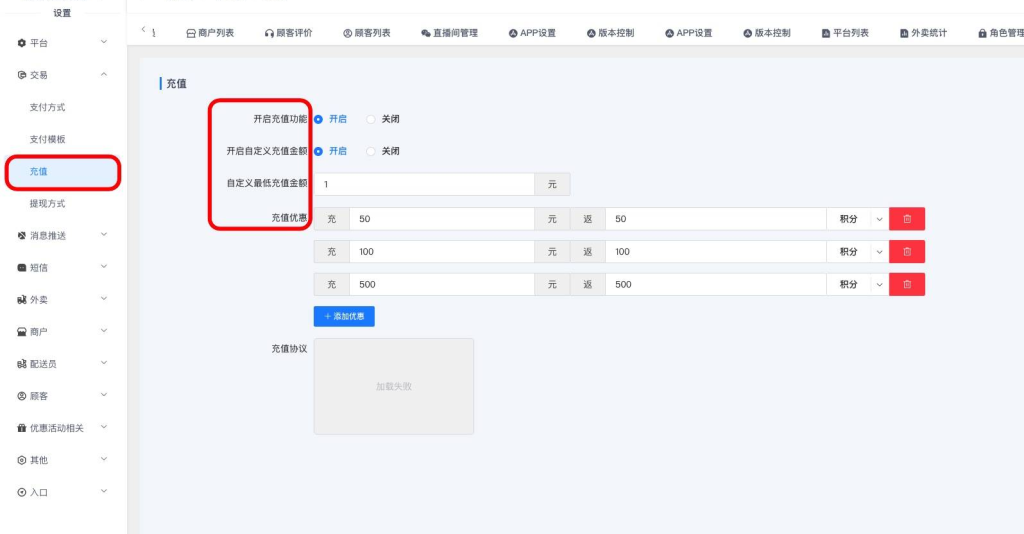
Task: Select 关闭 for 开启充值功能
Action: [x=371, y=119]
